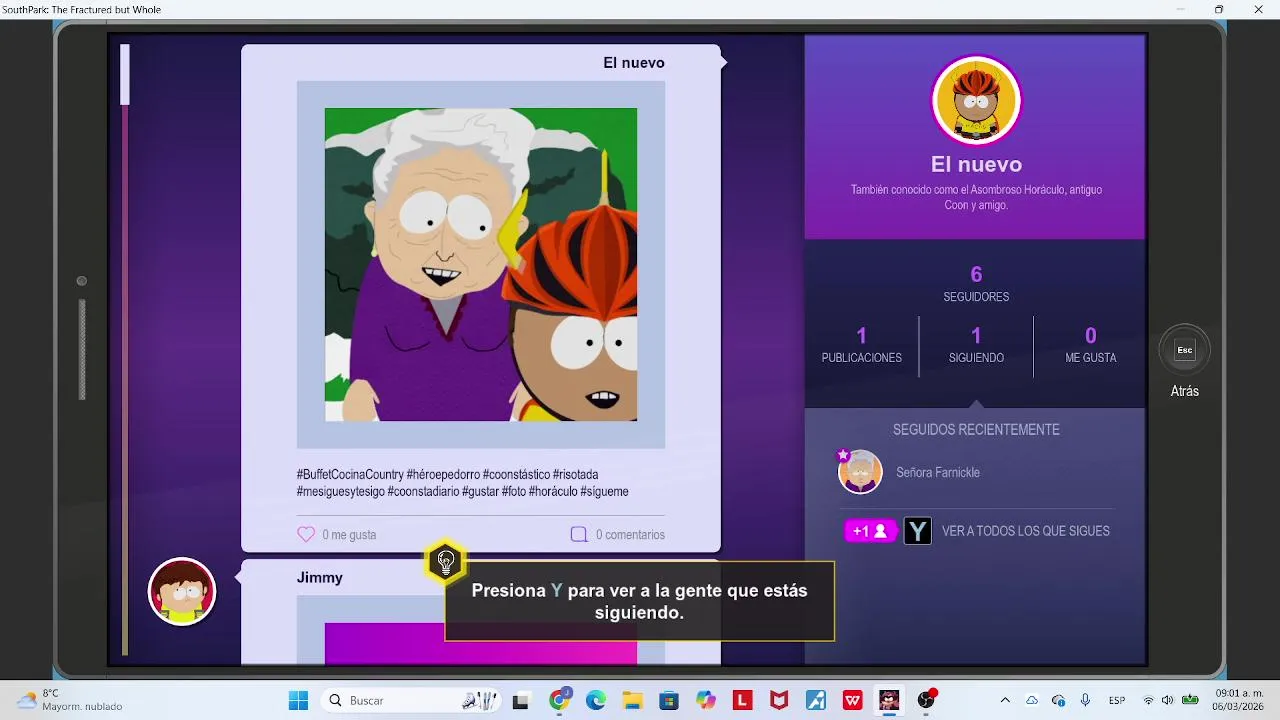Image resolution: width=1280 pixels, height=720 pixels.
Task: Click the pink +1 follower badge
Action: [871, 531]
